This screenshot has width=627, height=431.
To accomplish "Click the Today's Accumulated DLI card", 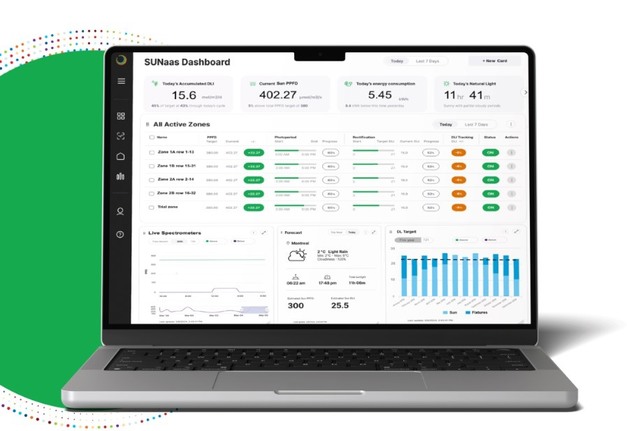I will (185, 93).
